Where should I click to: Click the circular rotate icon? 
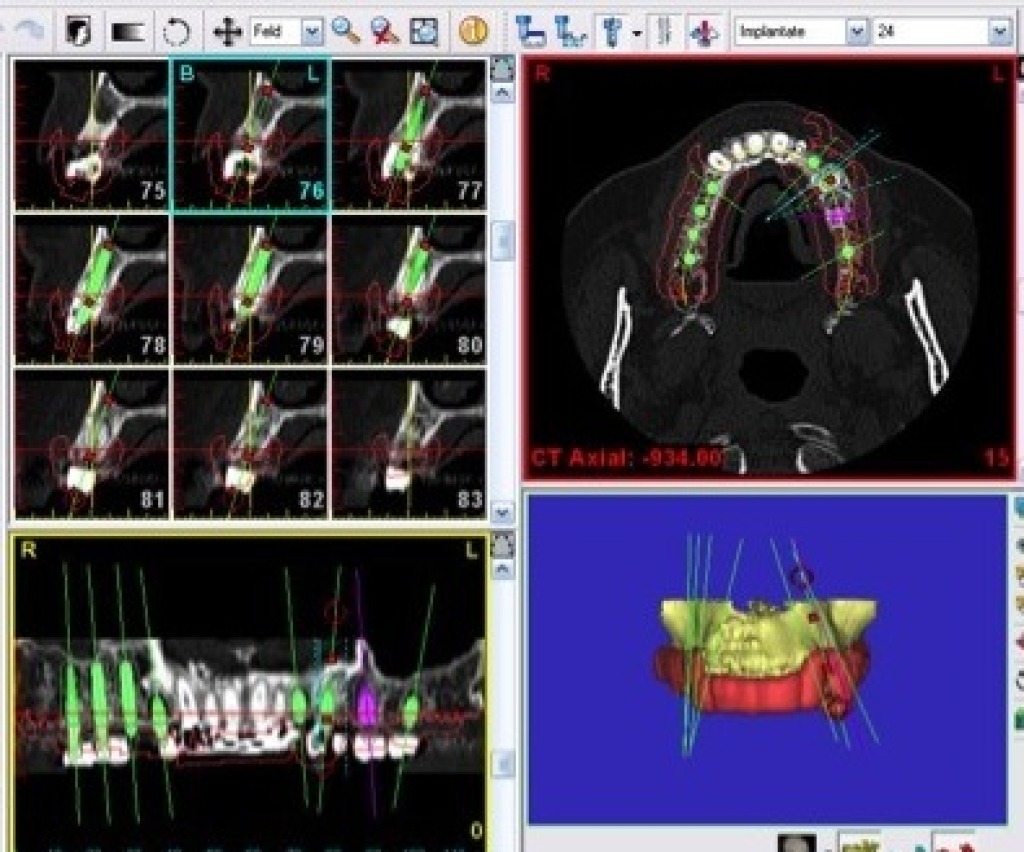click(177, 31)
